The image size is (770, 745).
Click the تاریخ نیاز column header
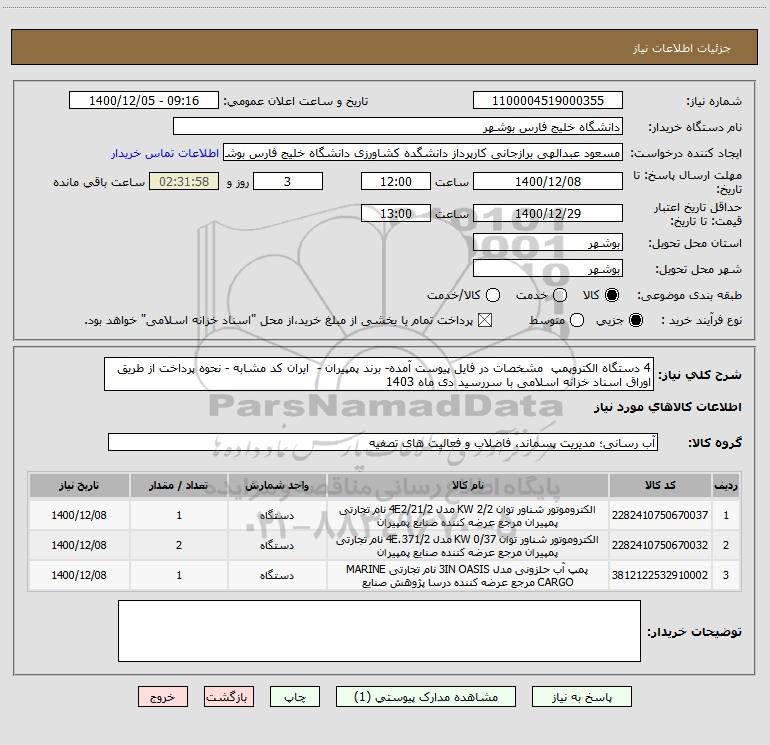click(x=79, y=485)
